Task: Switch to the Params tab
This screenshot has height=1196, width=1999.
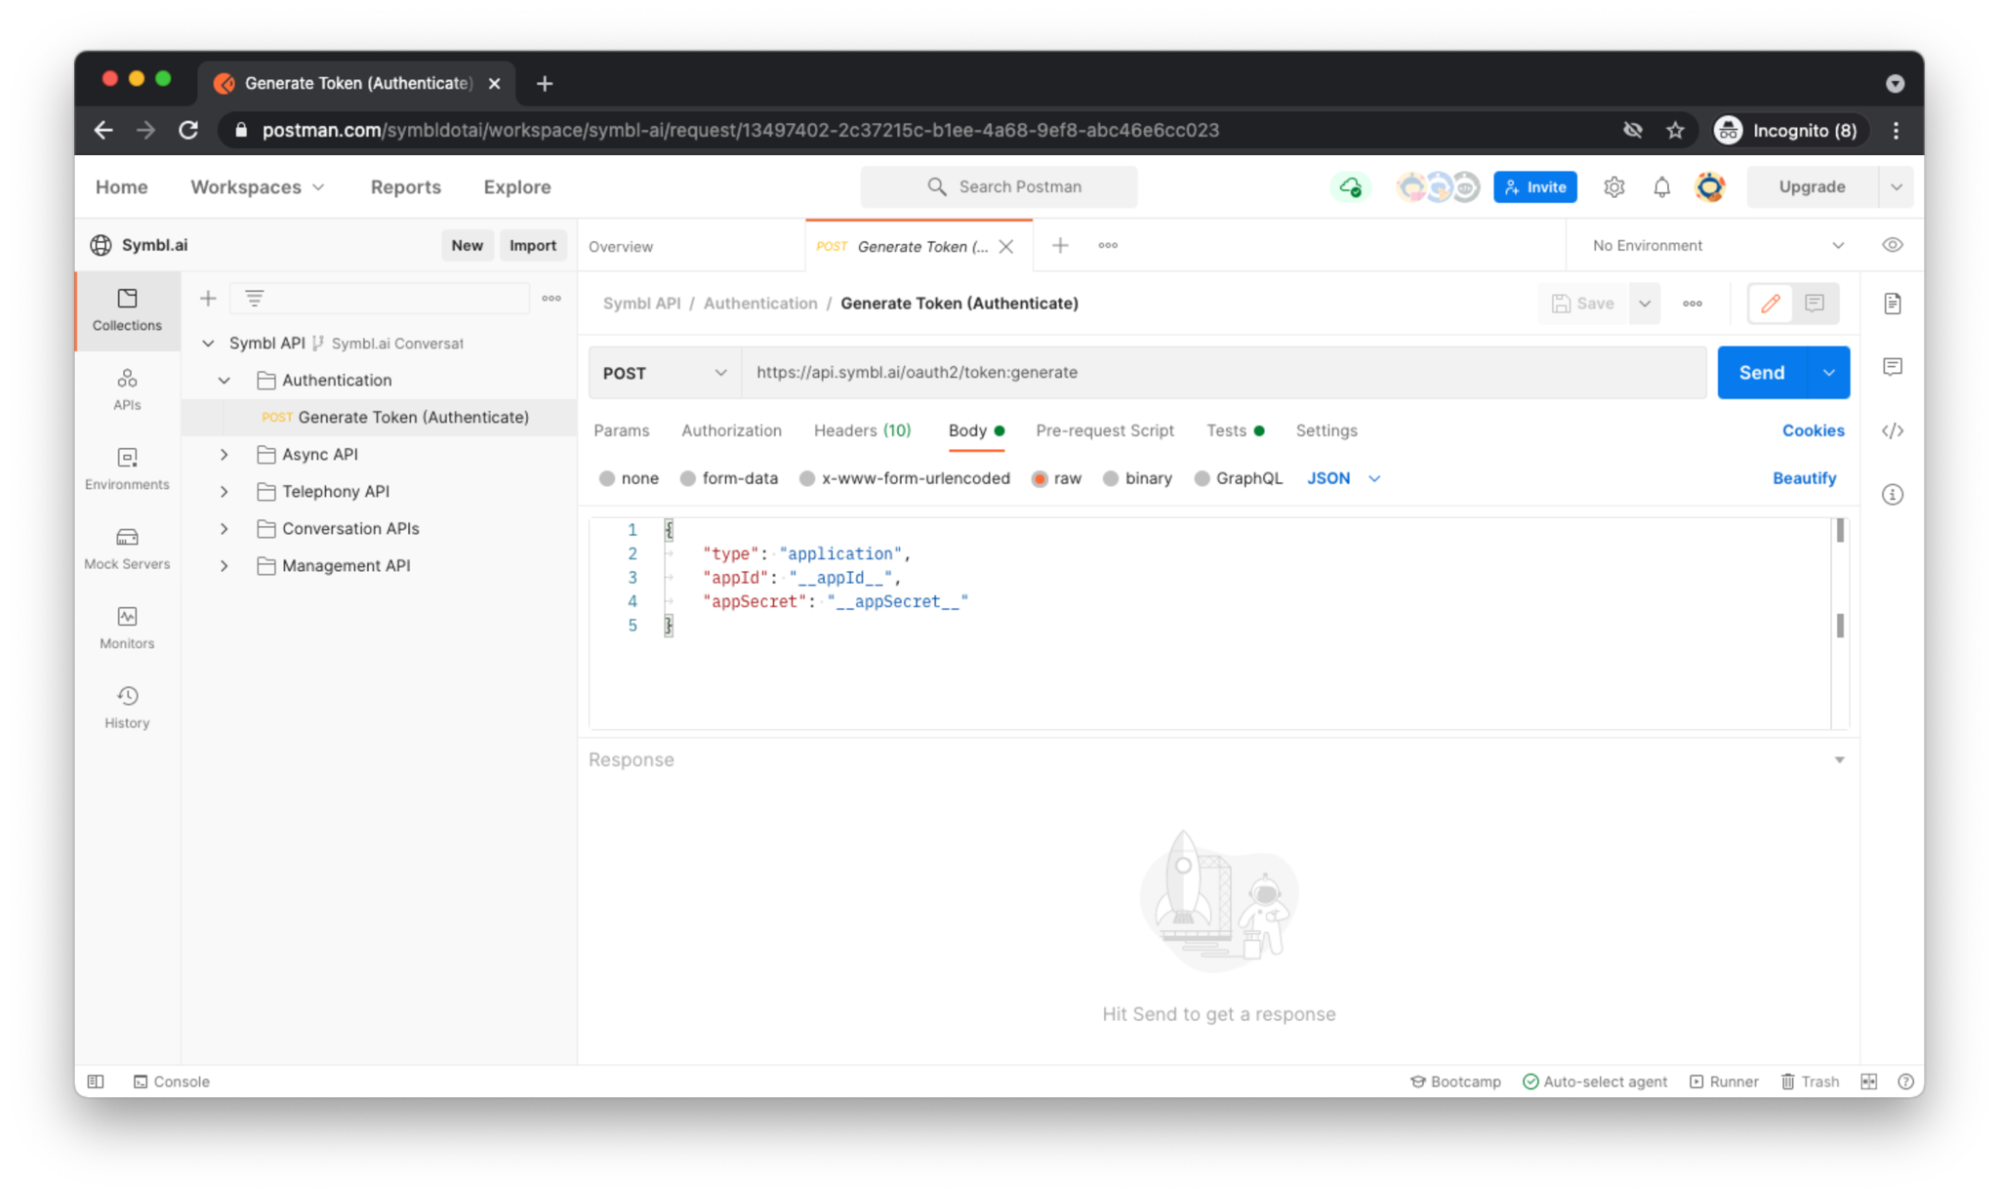Action: [621, 430]
